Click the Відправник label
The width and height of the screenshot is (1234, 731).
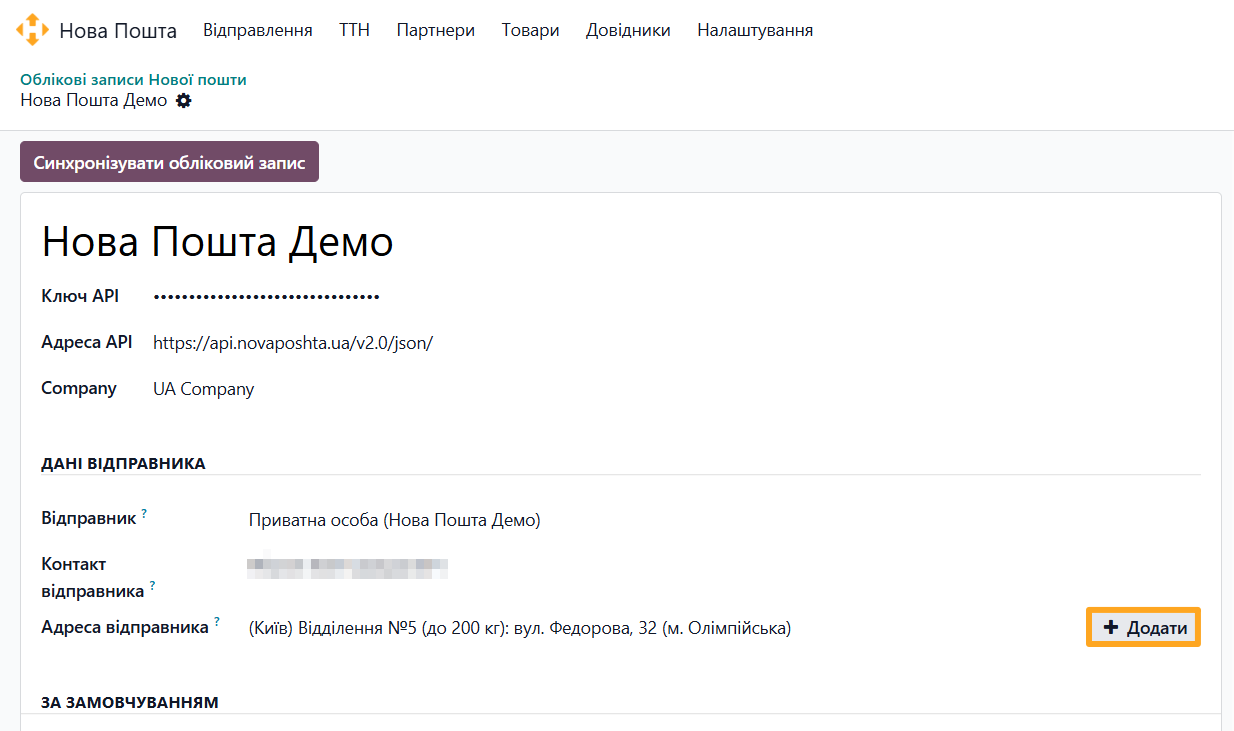[x=88, y=519]
